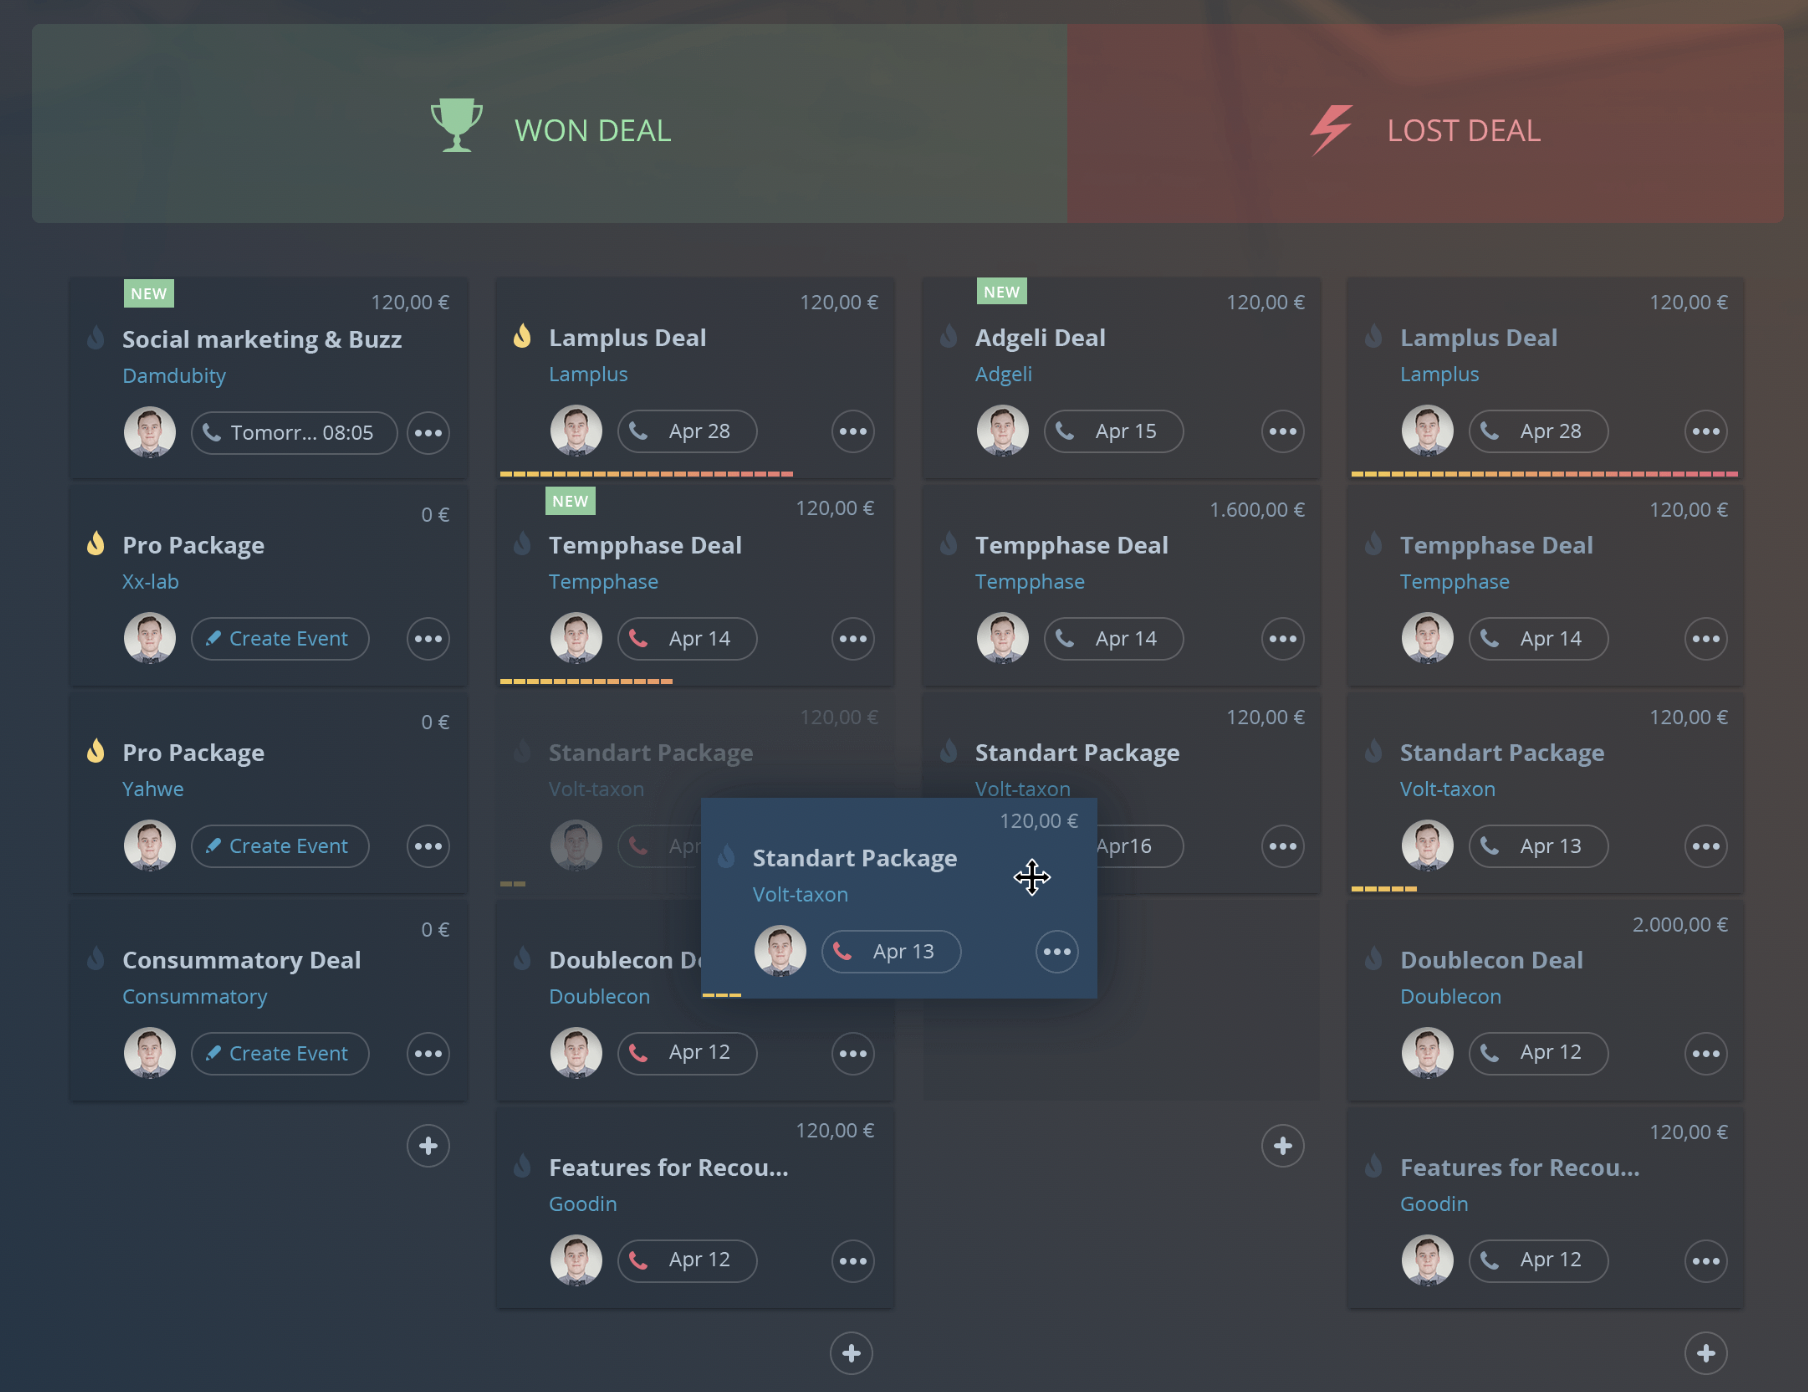Open Adgeli company link

pos(1003,374)
